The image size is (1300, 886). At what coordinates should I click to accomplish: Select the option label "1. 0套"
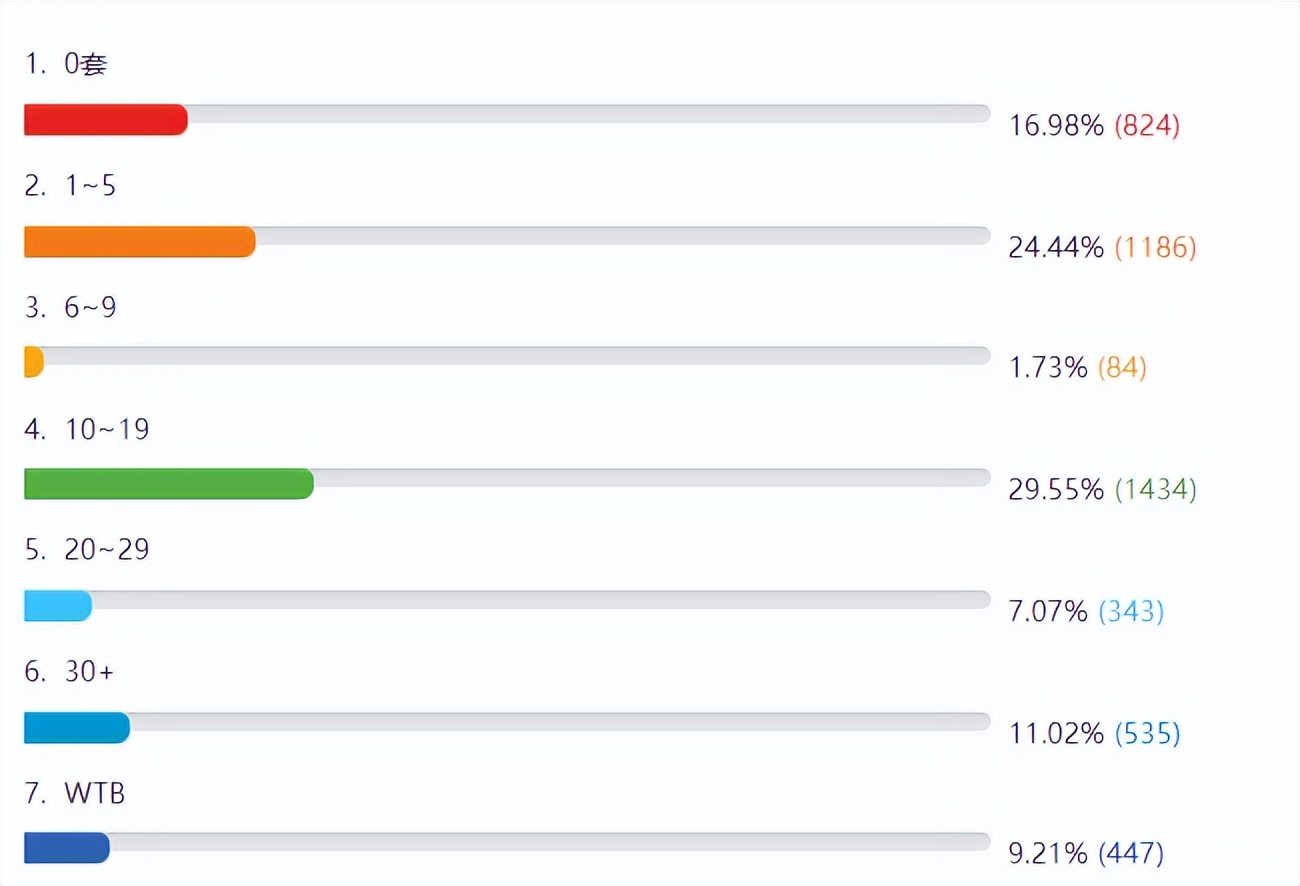66,65
